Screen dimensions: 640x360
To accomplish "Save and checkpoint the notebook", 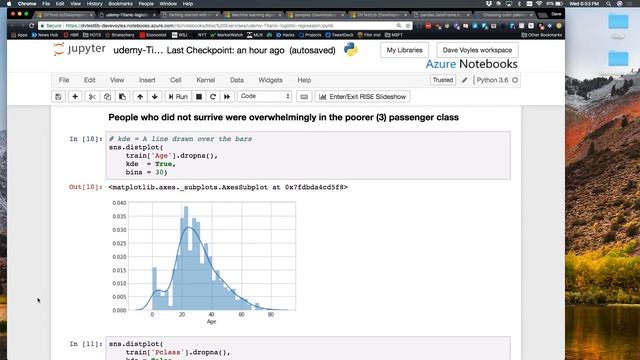I will [58, 97].
